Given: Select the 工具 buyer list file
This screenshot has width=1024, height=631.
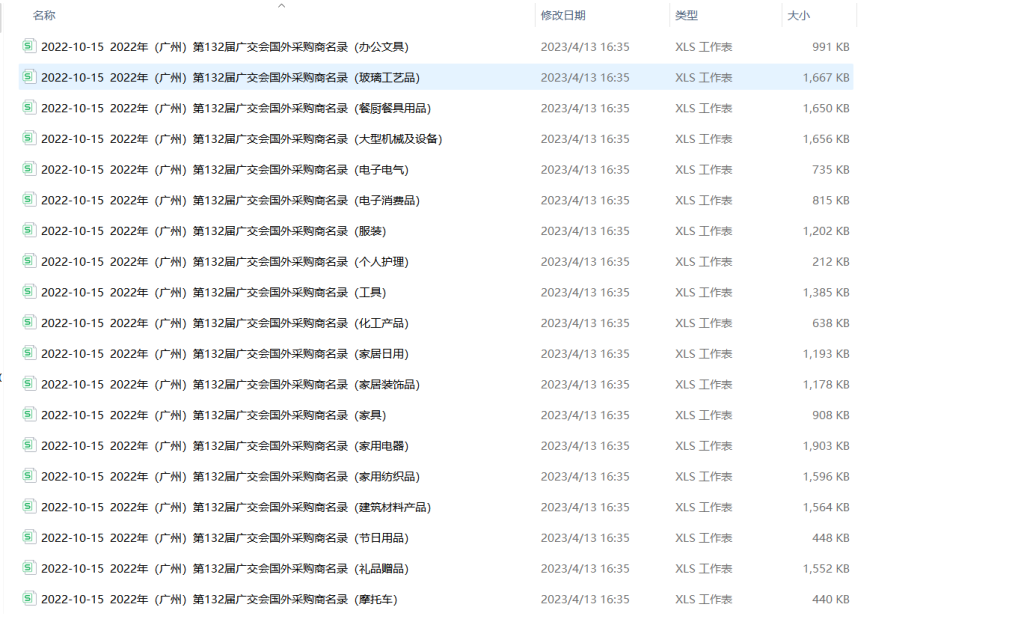Looking at the screenshot, I should point(213,292).
